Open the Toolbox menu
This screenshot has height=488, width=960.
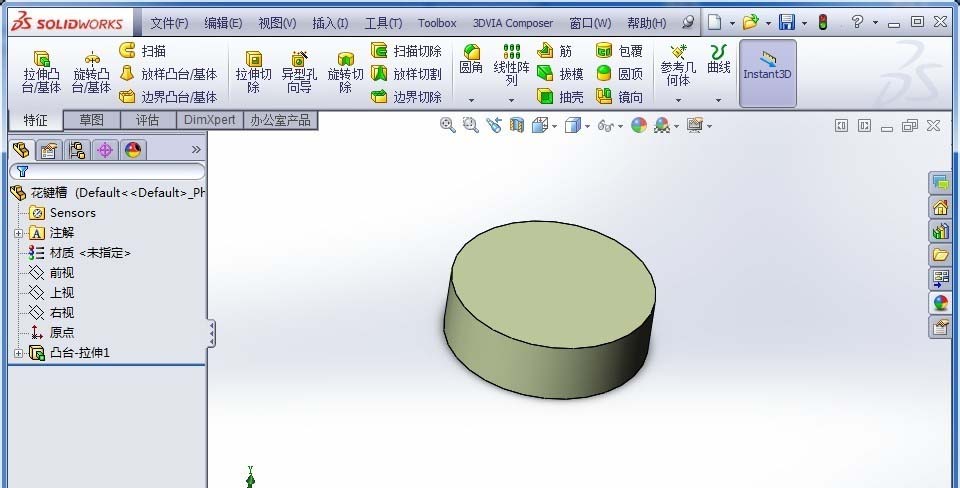437,23
